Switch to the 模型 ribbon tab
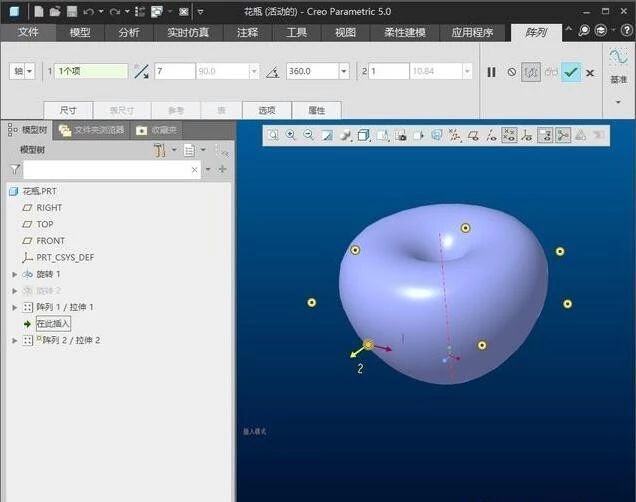Viewport: 636px width, 502px height. coord(80,32)
